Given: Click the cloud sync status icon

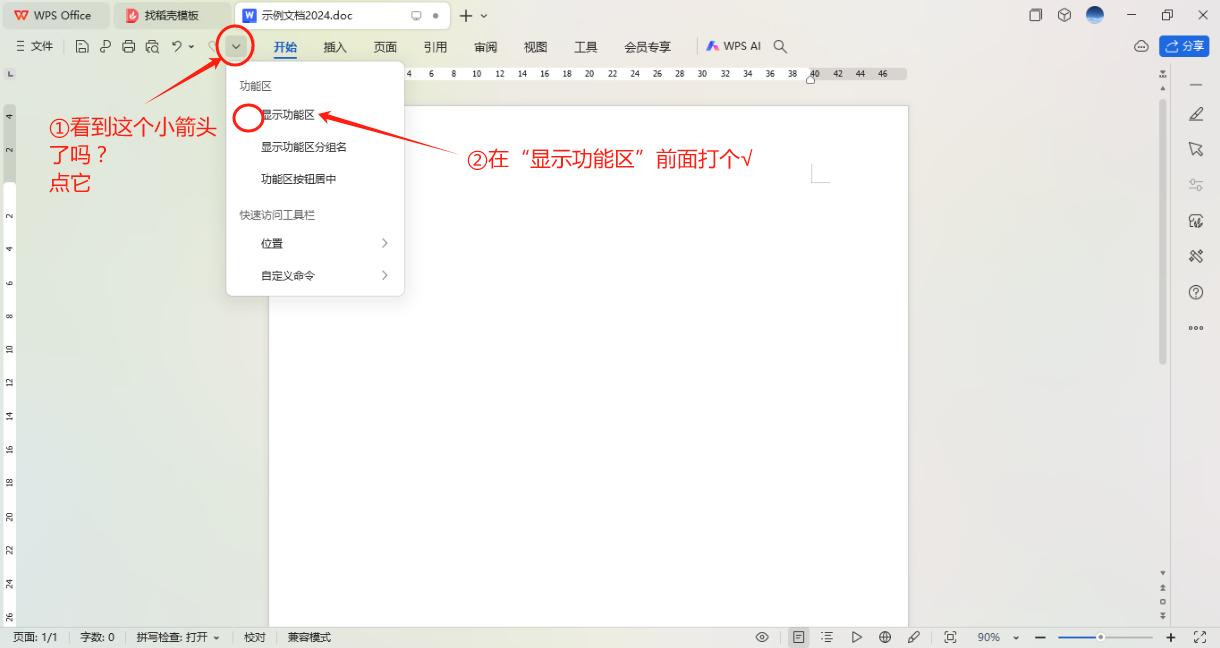Looking at the screenshot, I should pyautogui.click(x=1141, y=46).
